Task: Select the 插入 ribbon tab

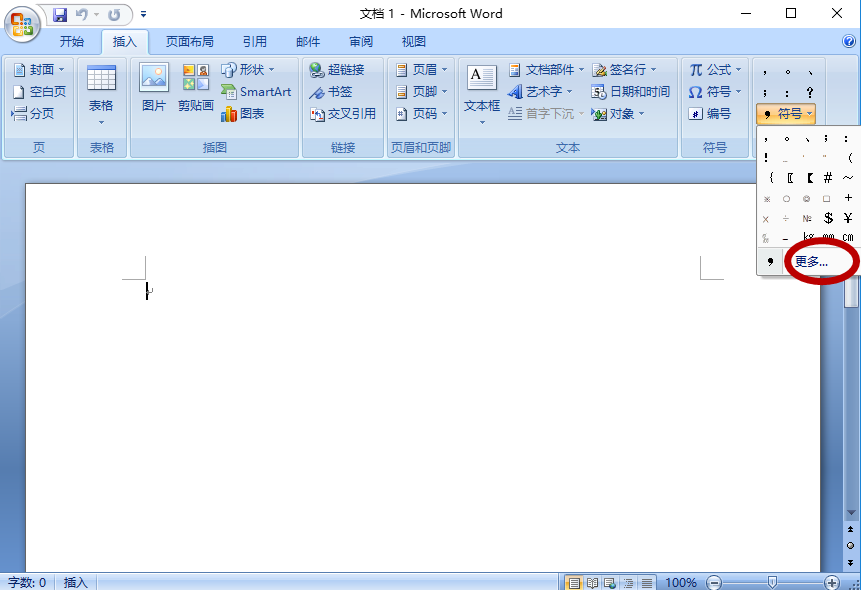Action: pyautogui.click(x=125, y=42)
